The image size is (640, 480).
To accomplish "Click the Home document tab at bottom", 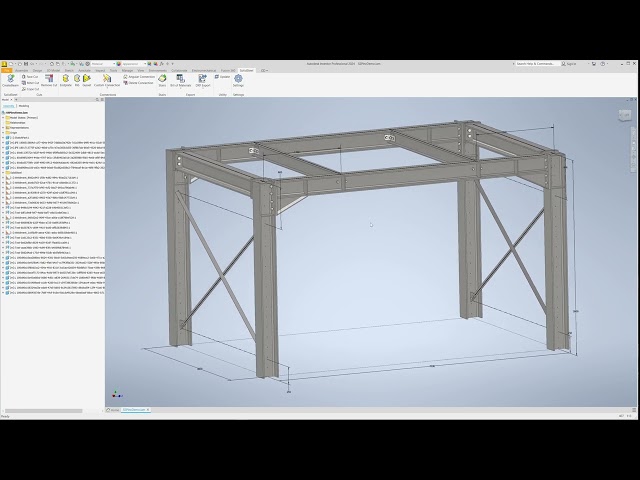I will tap(113, 409).
